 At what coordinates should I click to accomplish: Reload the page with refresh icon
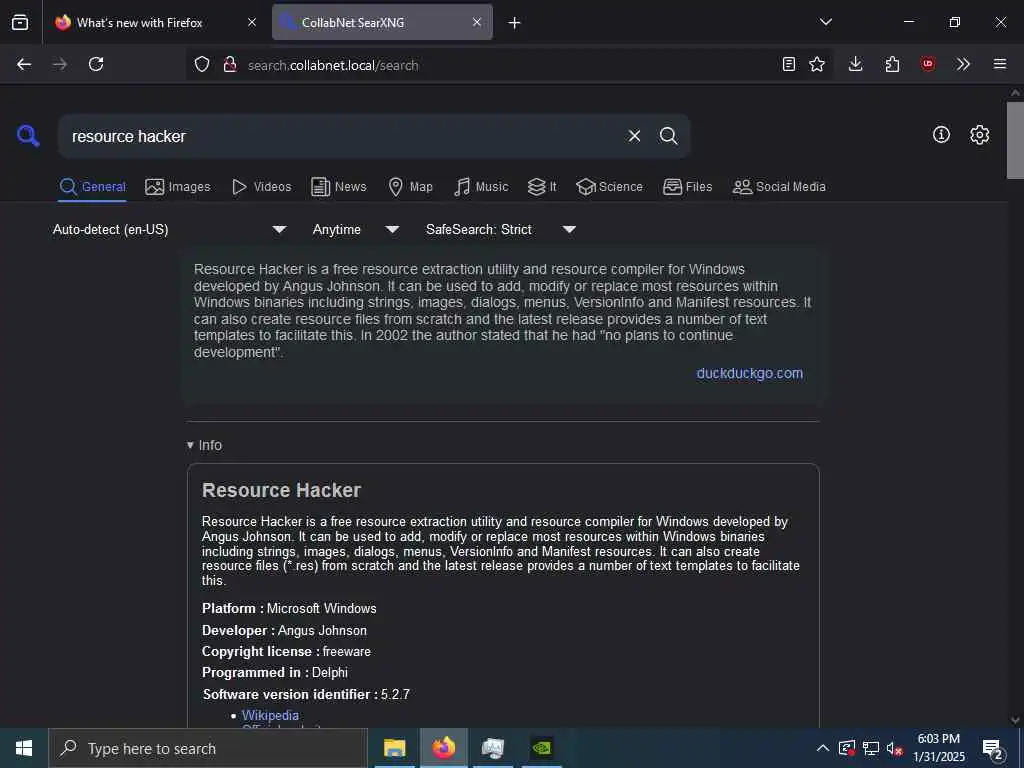point(96,64)
